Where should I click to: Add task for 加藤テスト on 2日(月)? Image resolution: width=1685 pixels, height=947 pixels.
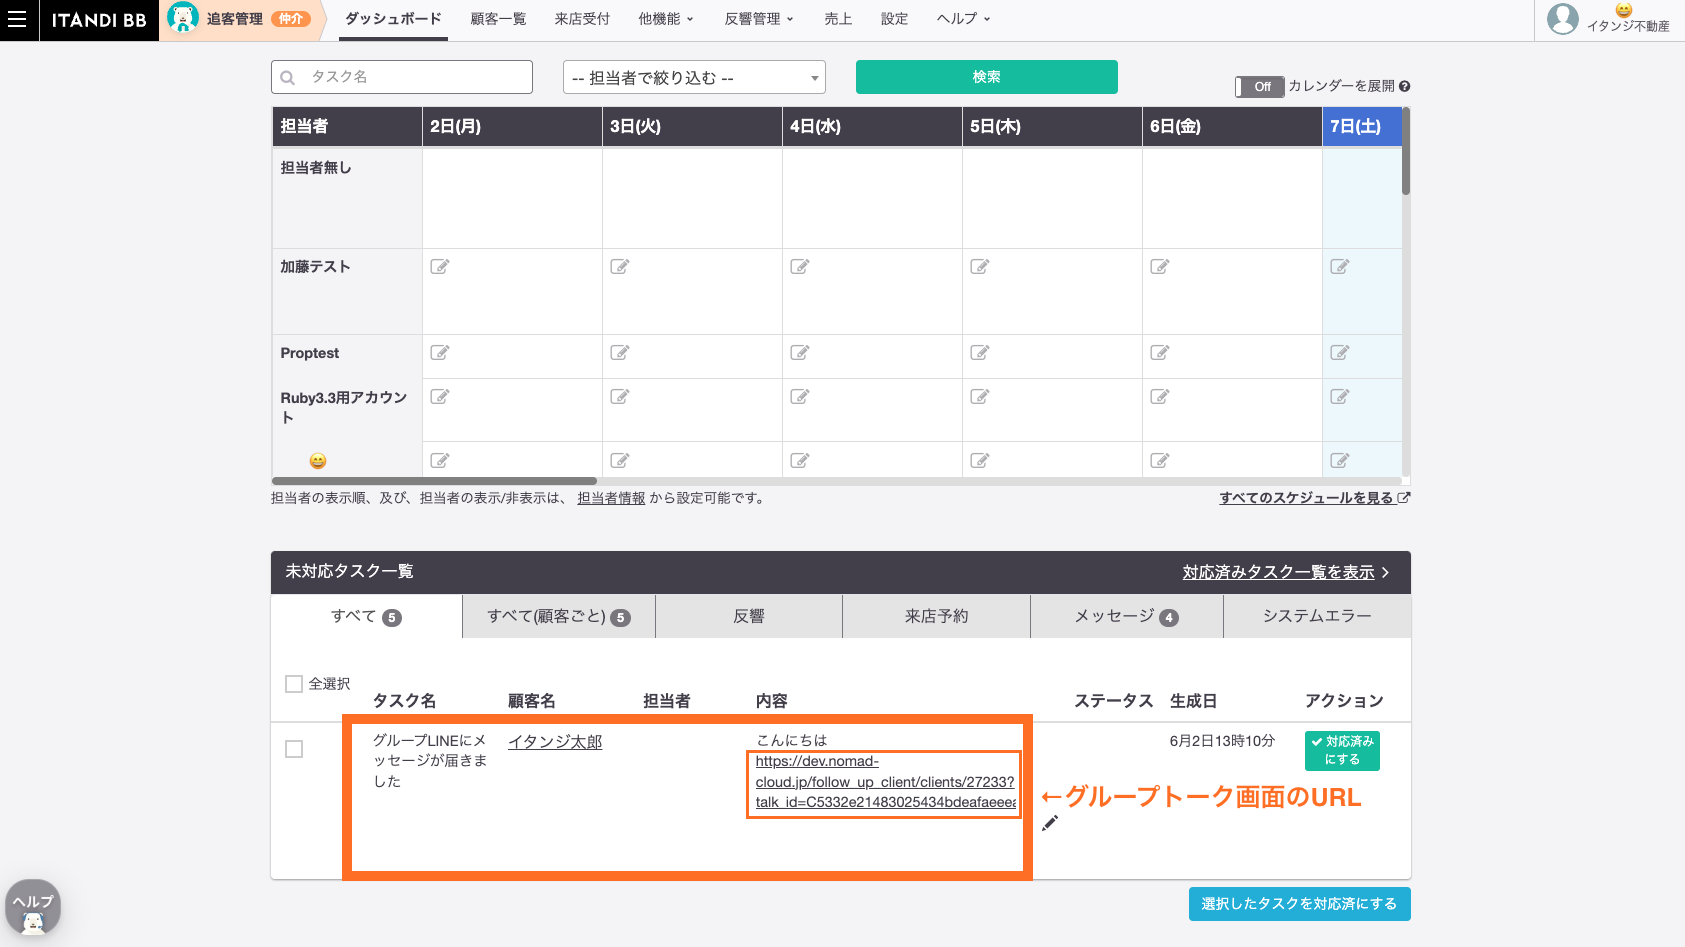click(440, 267)
